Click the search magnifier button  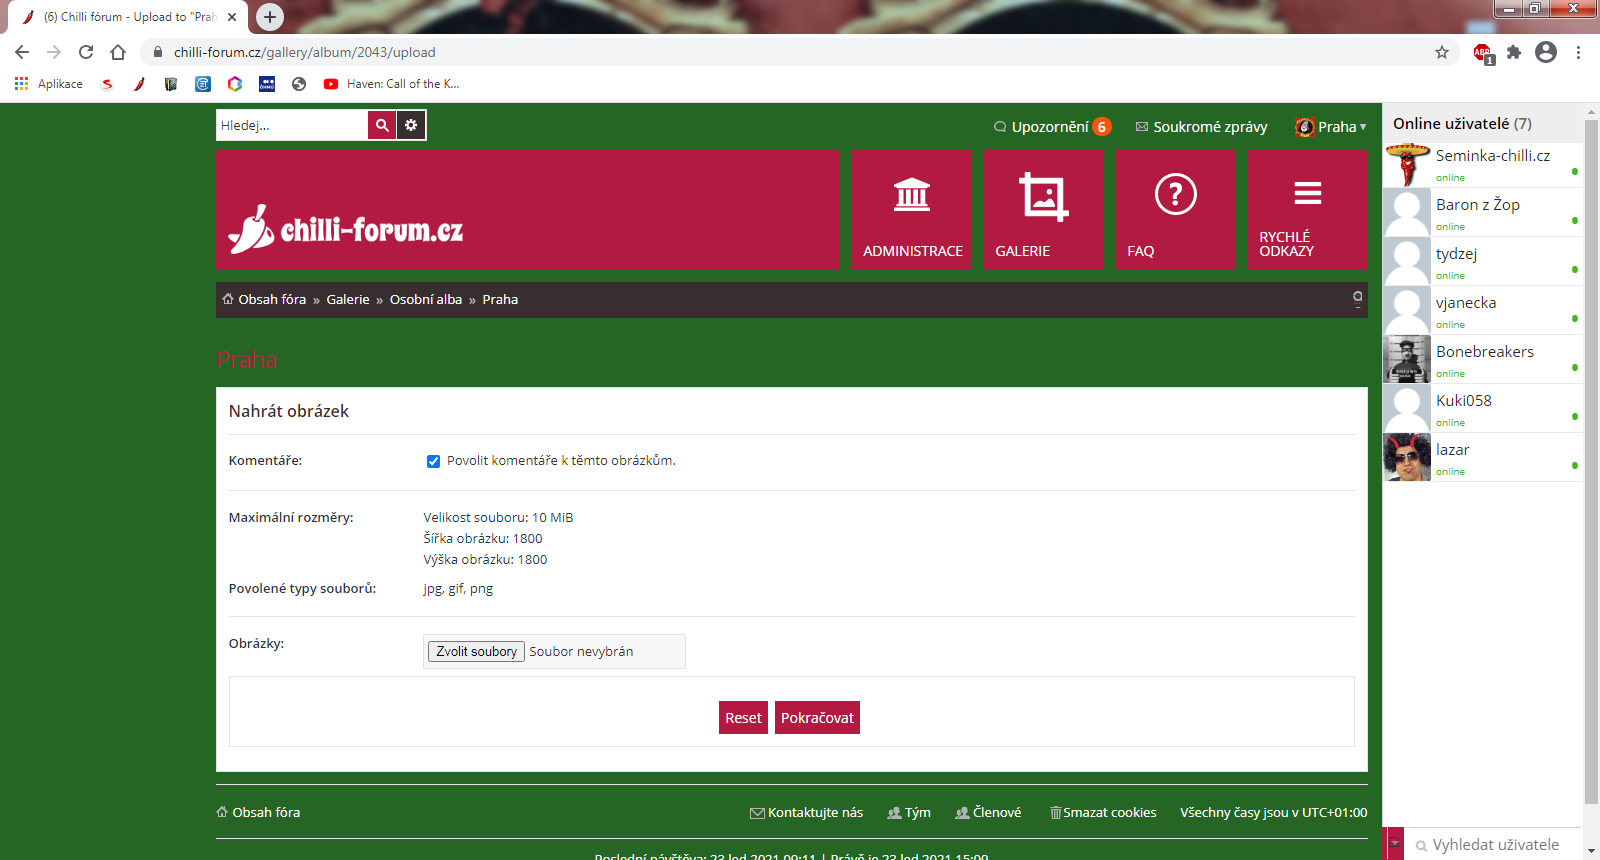point(382,125)
